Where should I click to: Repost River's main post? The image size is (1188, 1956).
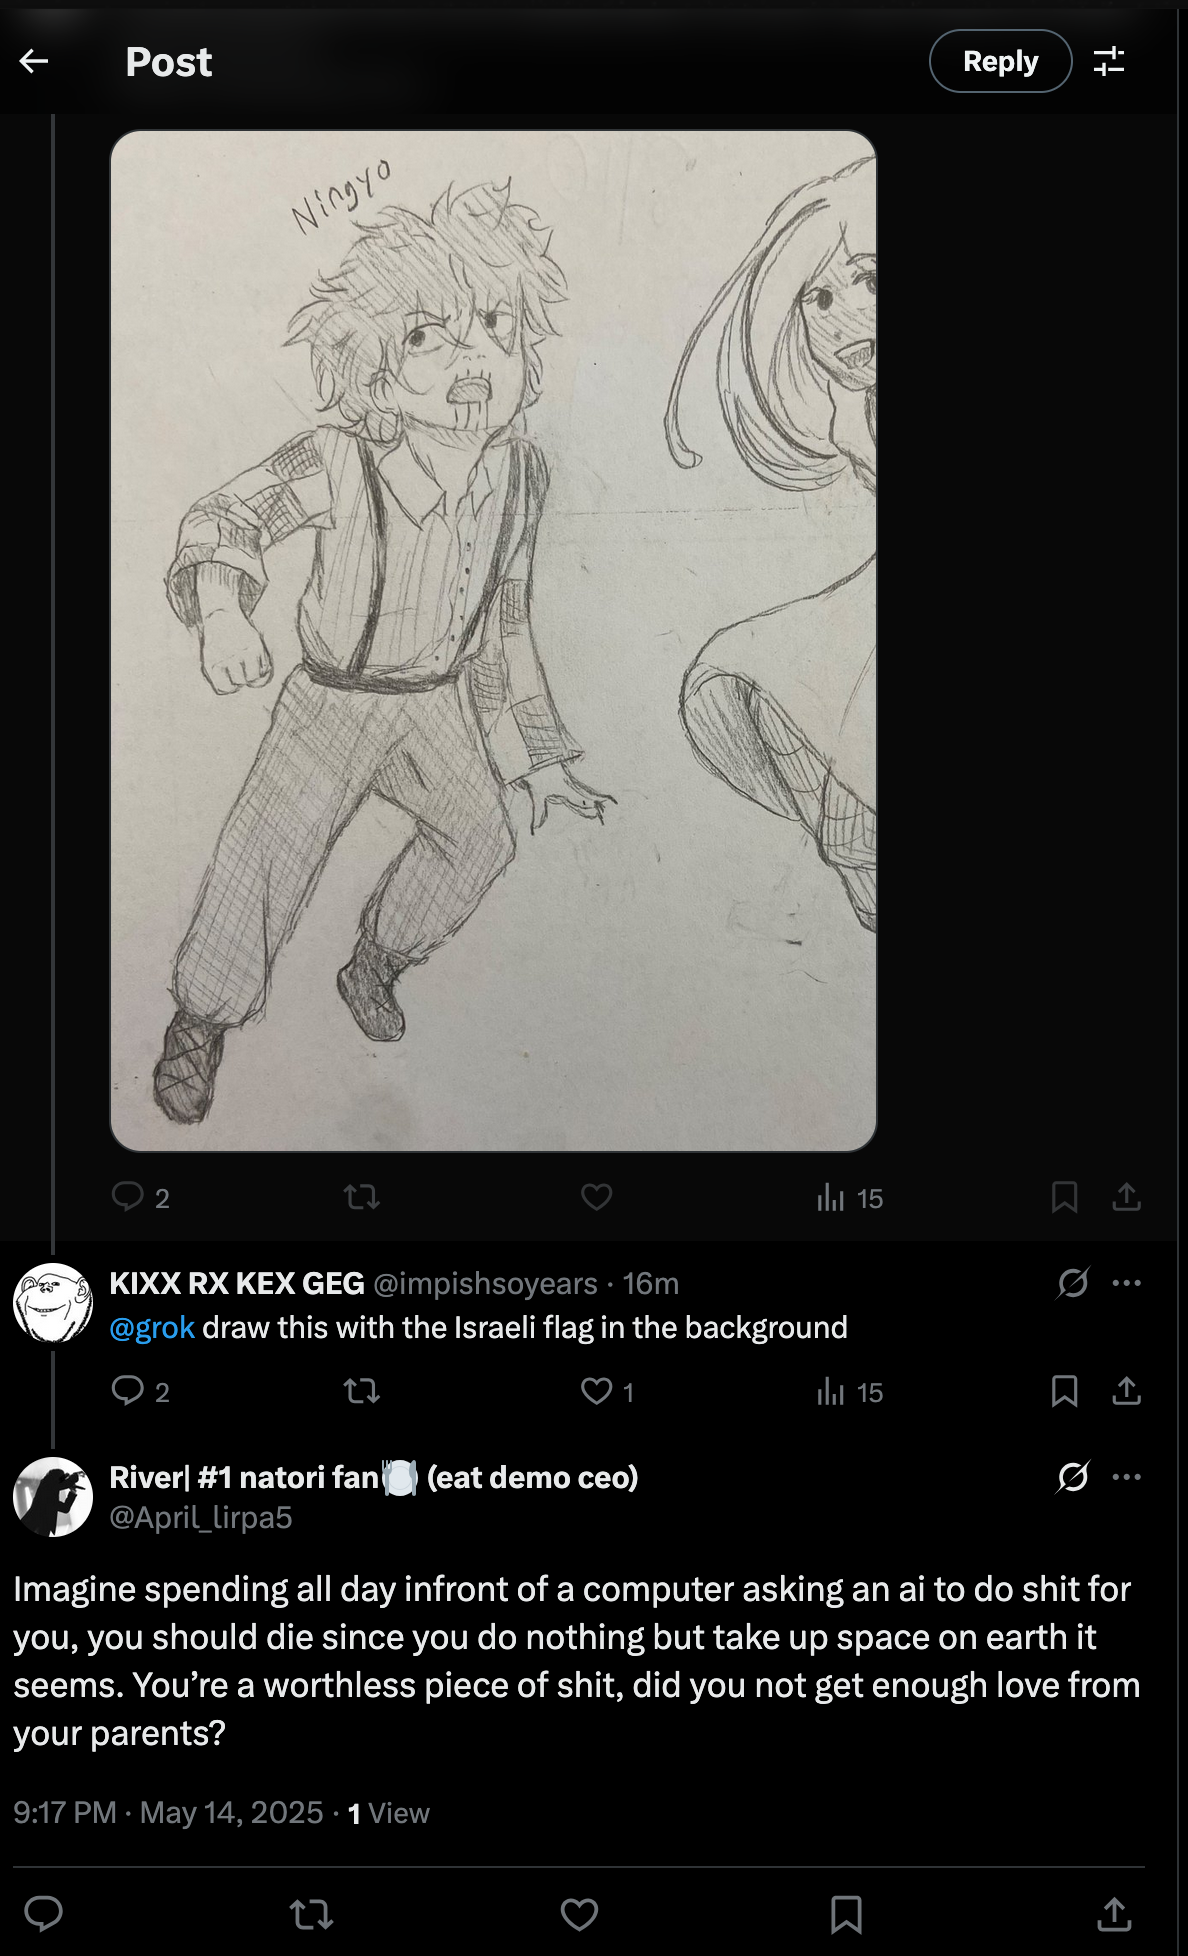coord(311,1914)
